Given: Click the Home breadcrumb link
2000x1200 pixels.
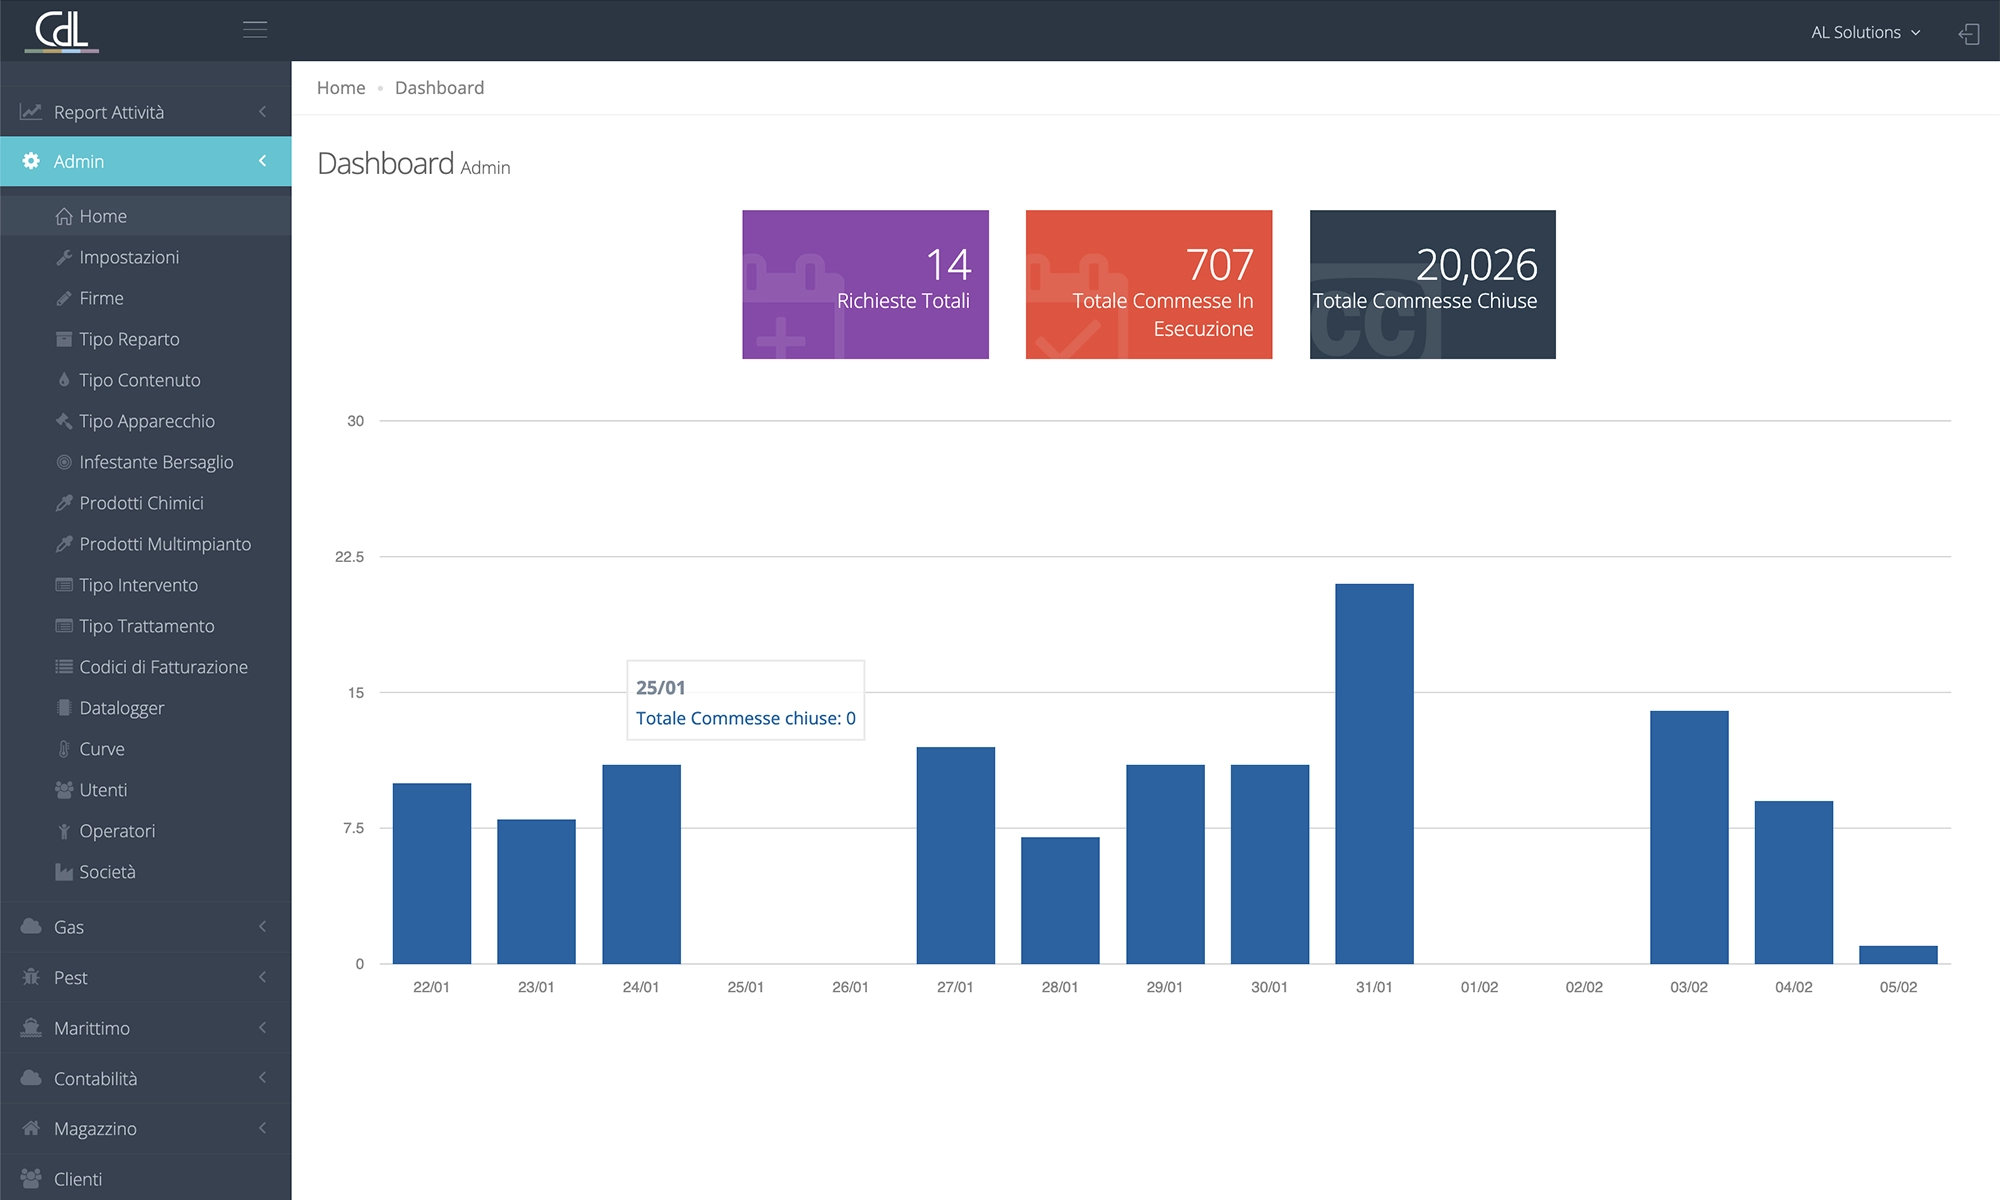Looking at the screenshot, I should (x=341, y=88).
